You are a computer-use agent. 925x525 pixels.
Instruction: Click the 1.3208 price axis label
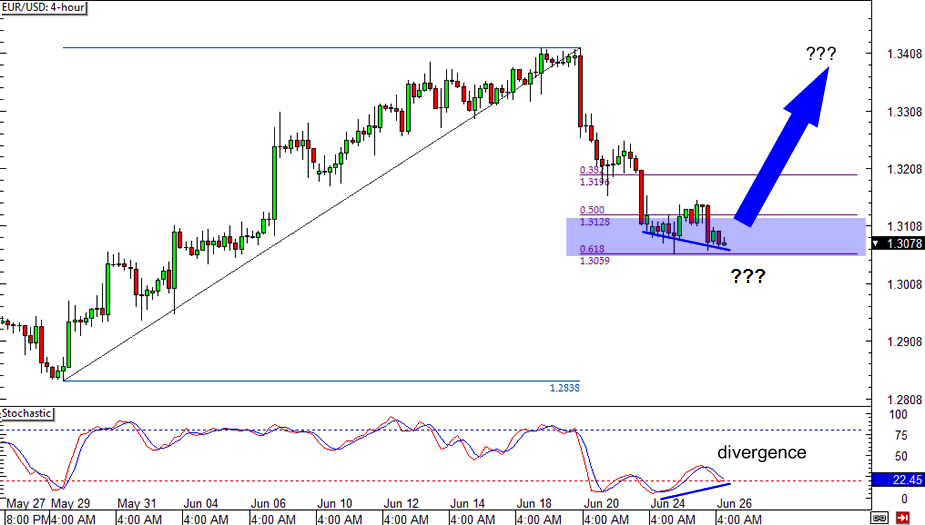point(904,170)
